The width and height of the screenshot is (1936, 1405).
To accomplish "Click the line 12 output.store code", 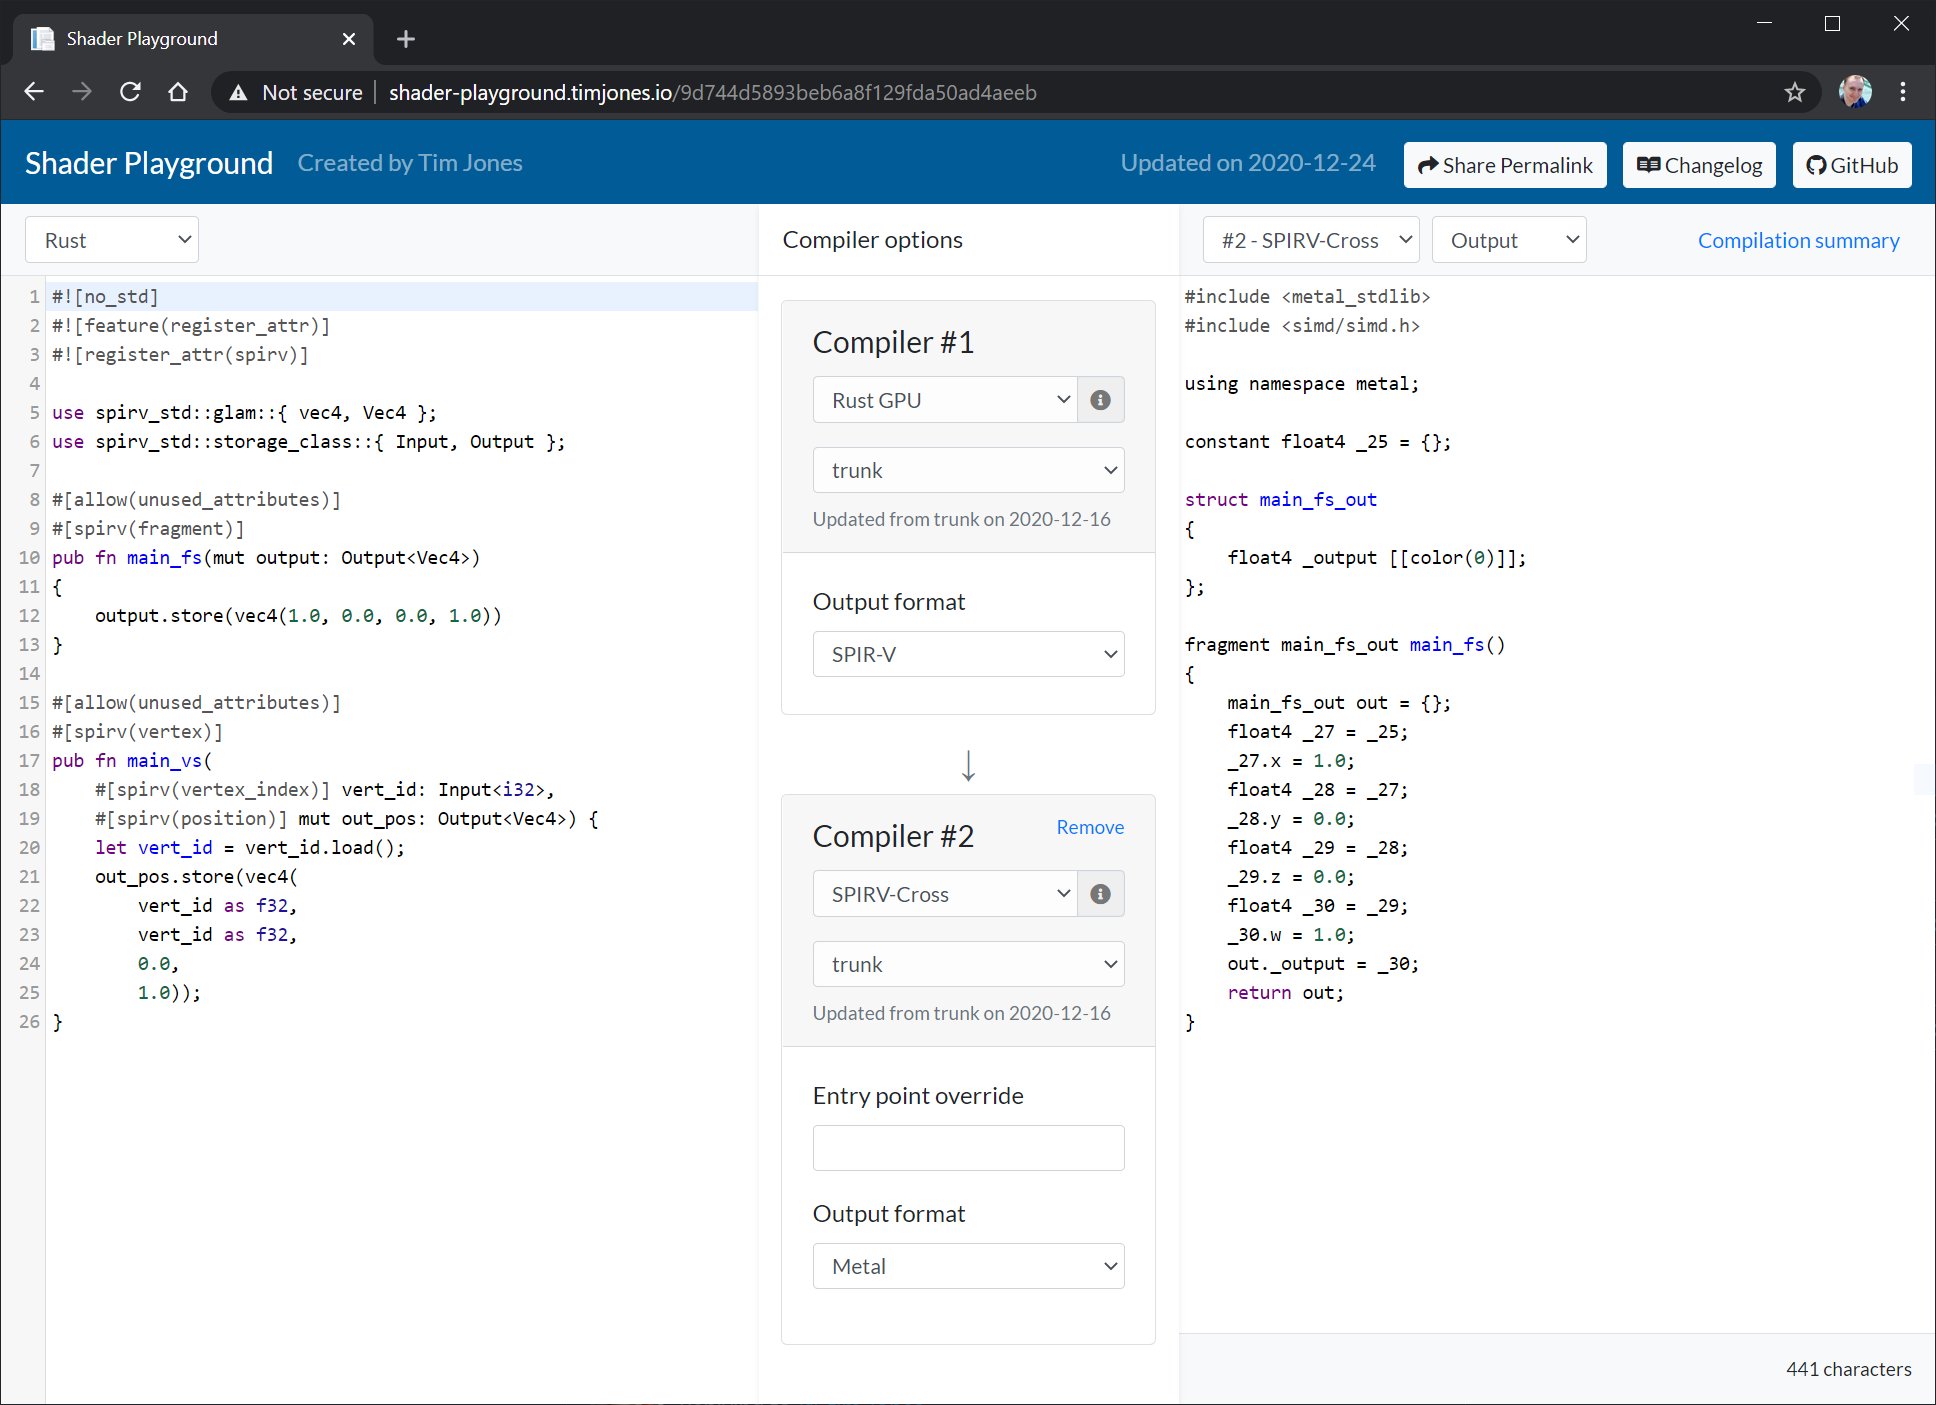I will (298, 616).
